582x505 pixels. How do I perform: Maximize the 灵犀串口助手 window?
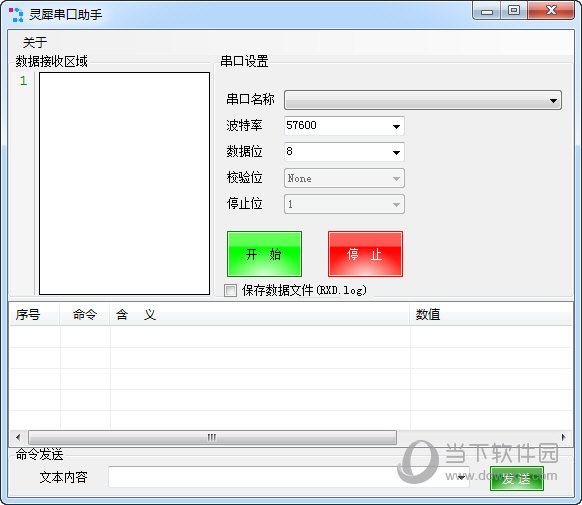(514, 11)
